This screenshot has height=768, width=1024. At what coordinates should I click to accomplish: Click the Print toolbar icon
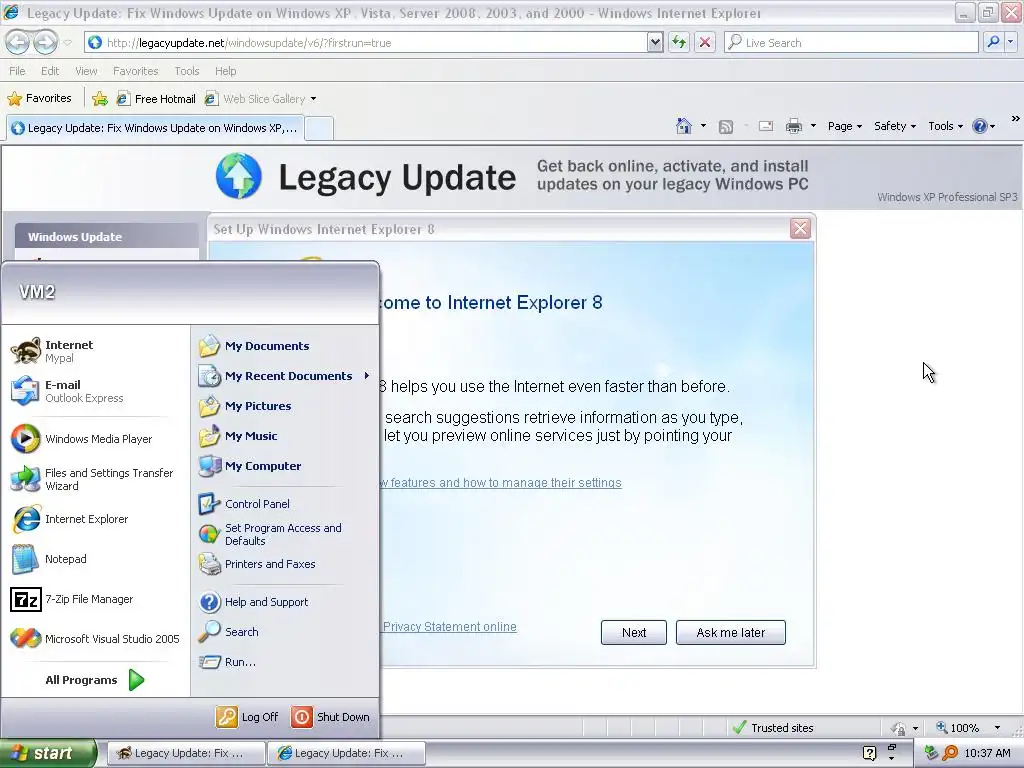[793, 126]
